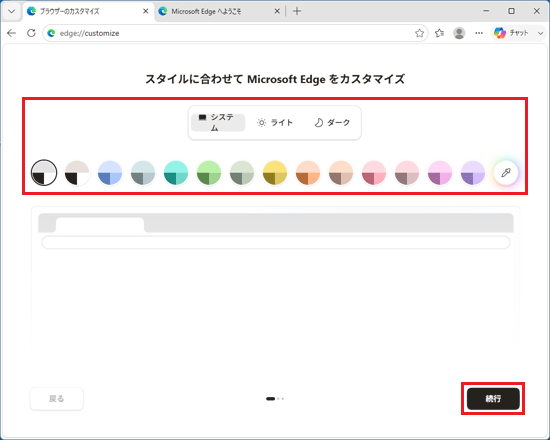This screenshot has width=550, height=440.
Task: Select the peach and brown theme
Action: pos(341,172)
